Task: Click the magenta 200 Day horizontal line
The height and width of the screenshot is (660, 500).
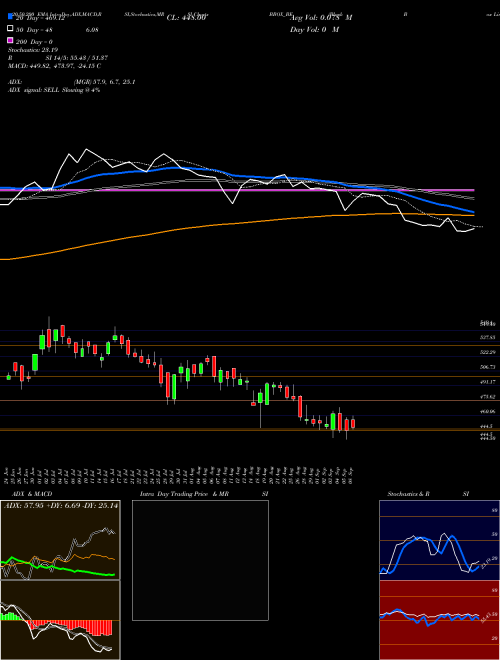Action: tap(236, 190)
